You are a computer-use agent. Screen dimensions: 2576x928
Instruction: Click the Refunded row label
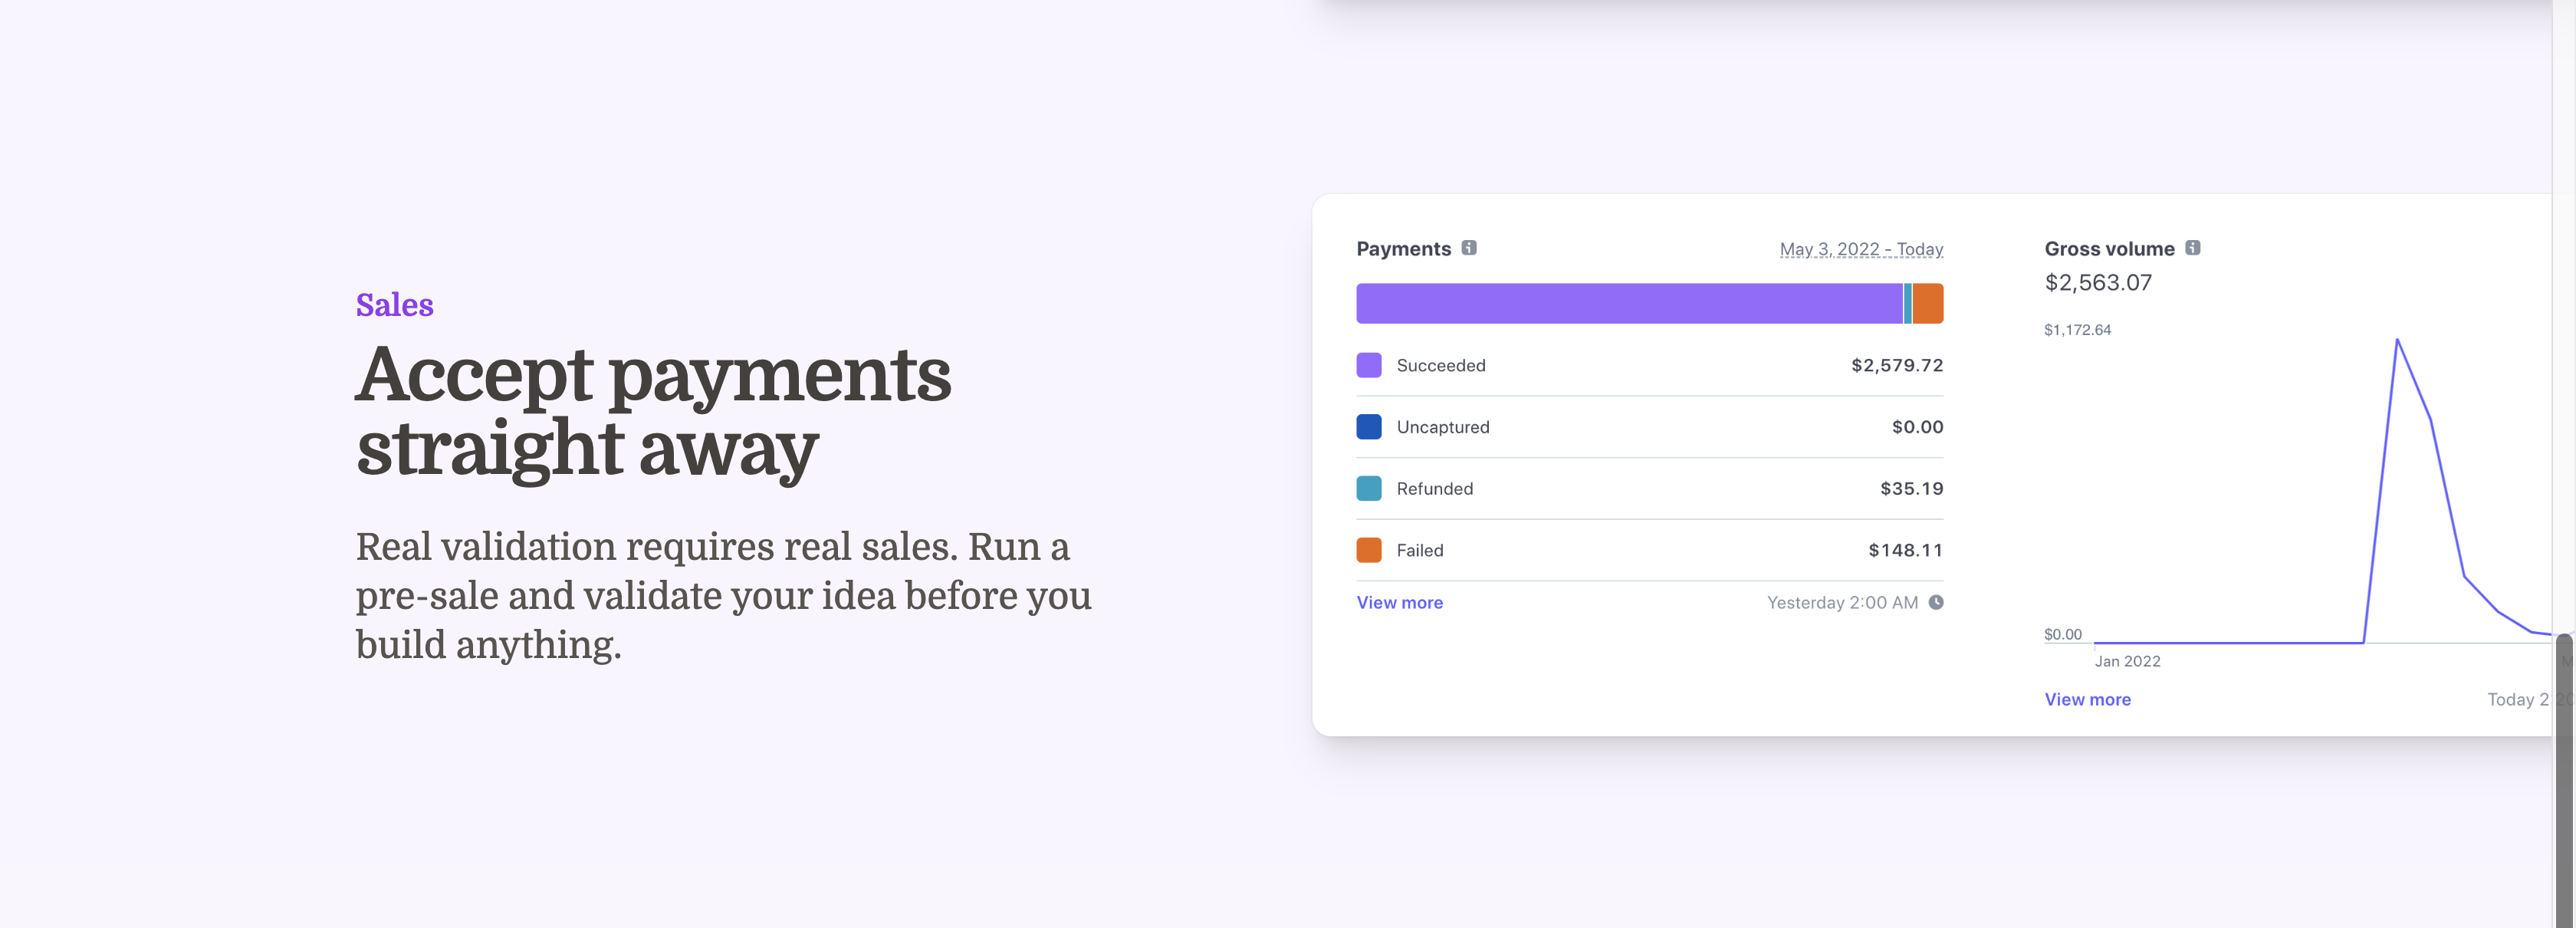pos(1434,488)
